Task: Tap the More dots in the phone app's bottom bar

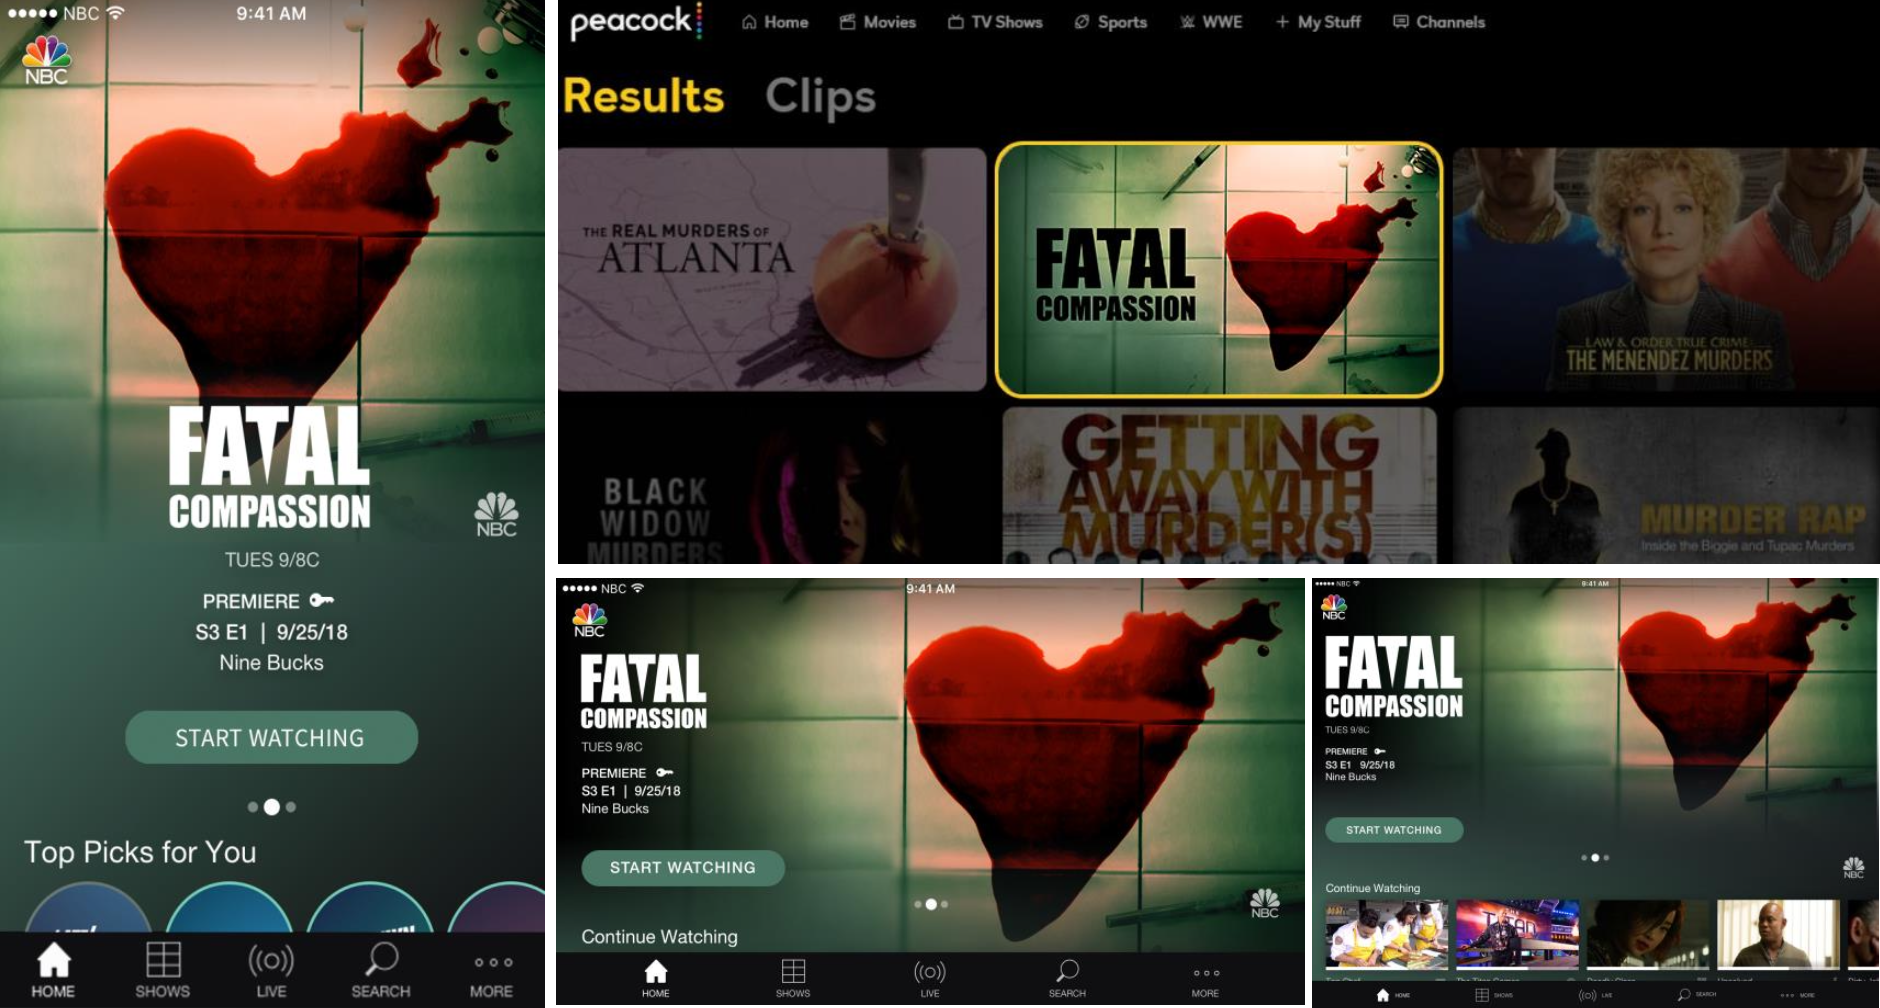Action: tap(493, 962)
